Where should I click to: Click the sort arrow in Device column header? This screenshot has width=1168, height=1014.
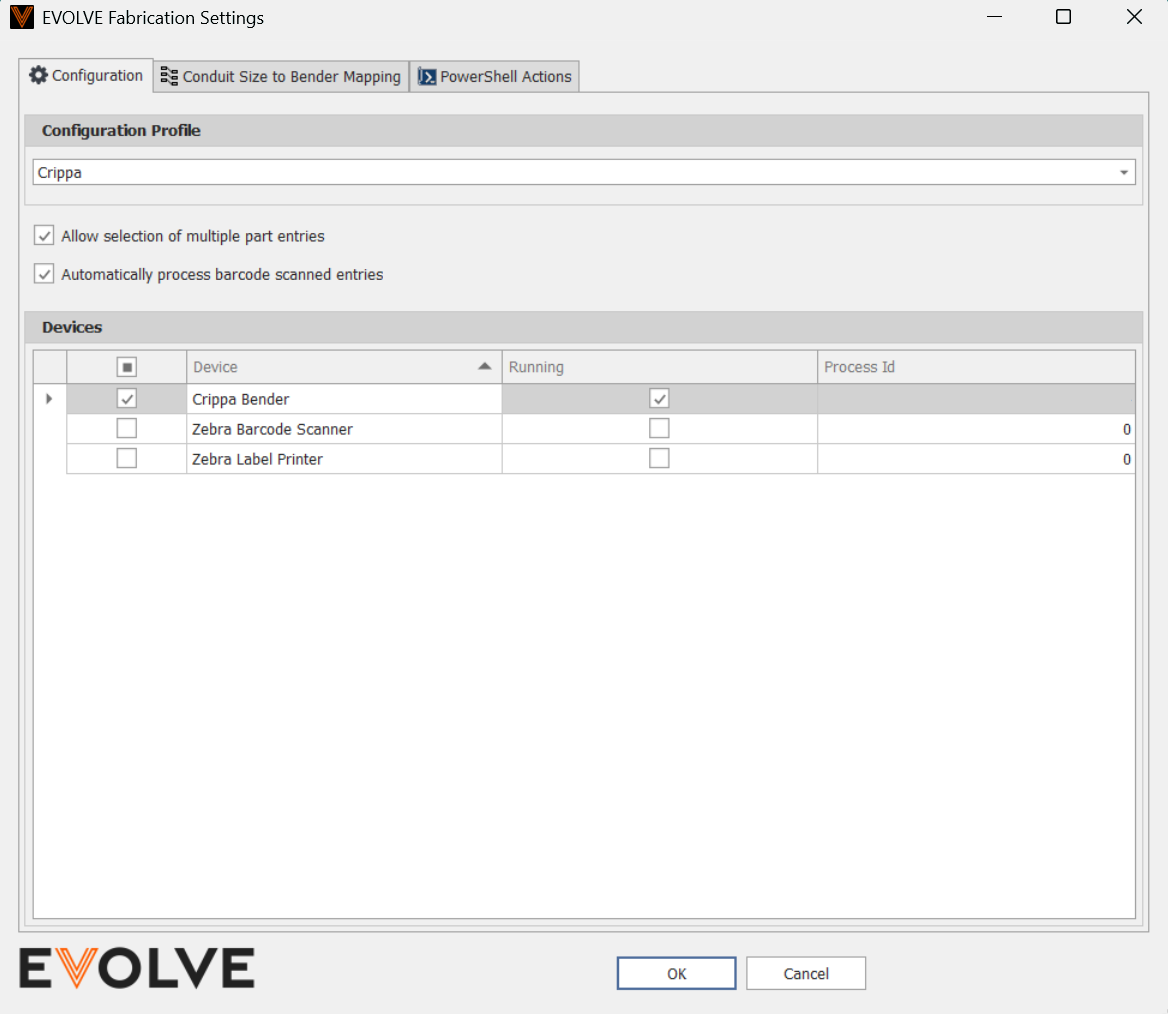click(485, 366)
